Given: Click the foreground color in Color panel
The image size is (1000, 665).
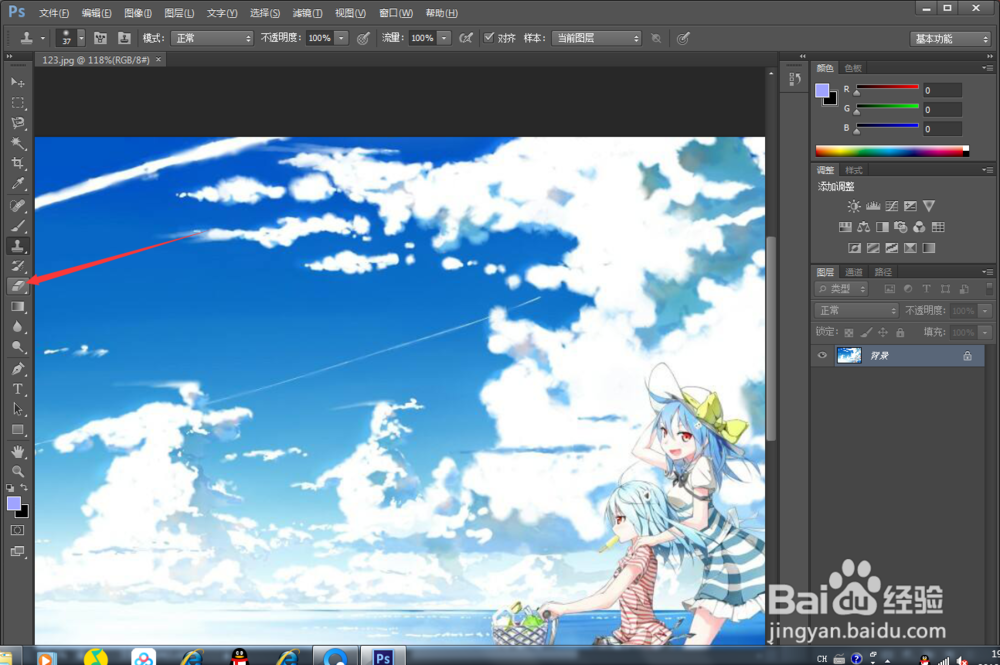Looking at the screenshot, I should [x=822, y=91].
